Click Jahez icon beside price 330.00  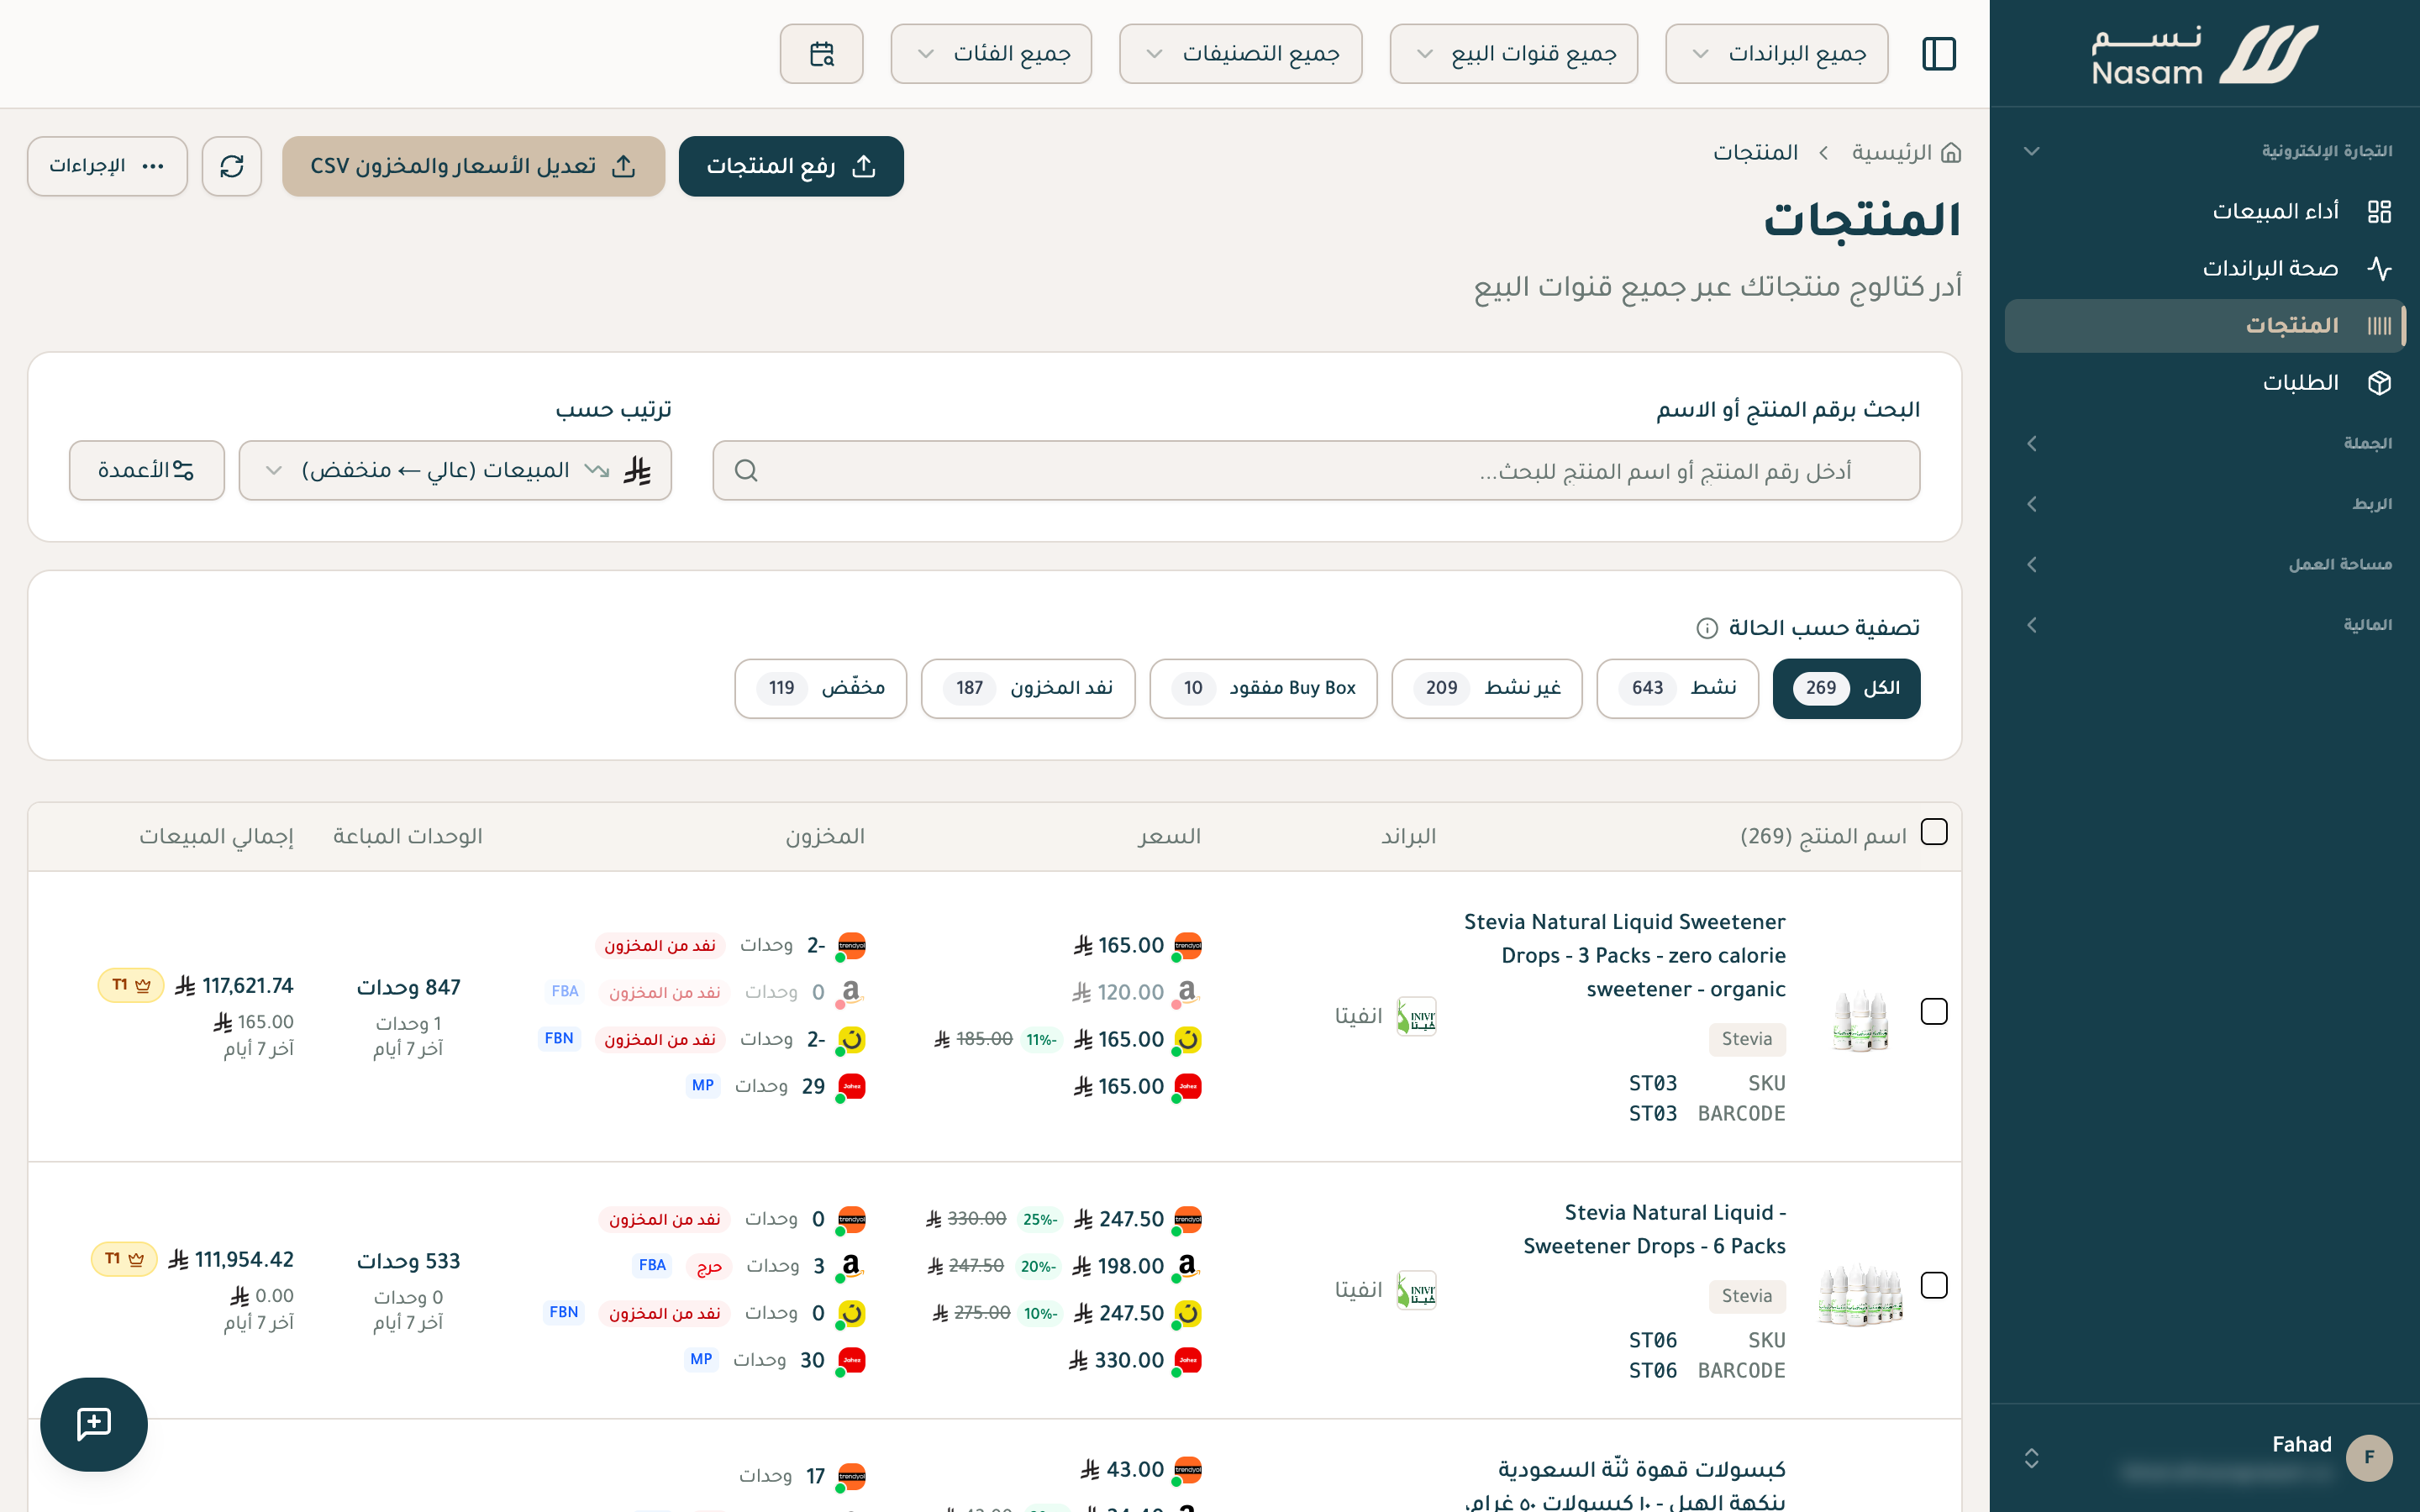pyautogui.click(x=1187, y=1360)
